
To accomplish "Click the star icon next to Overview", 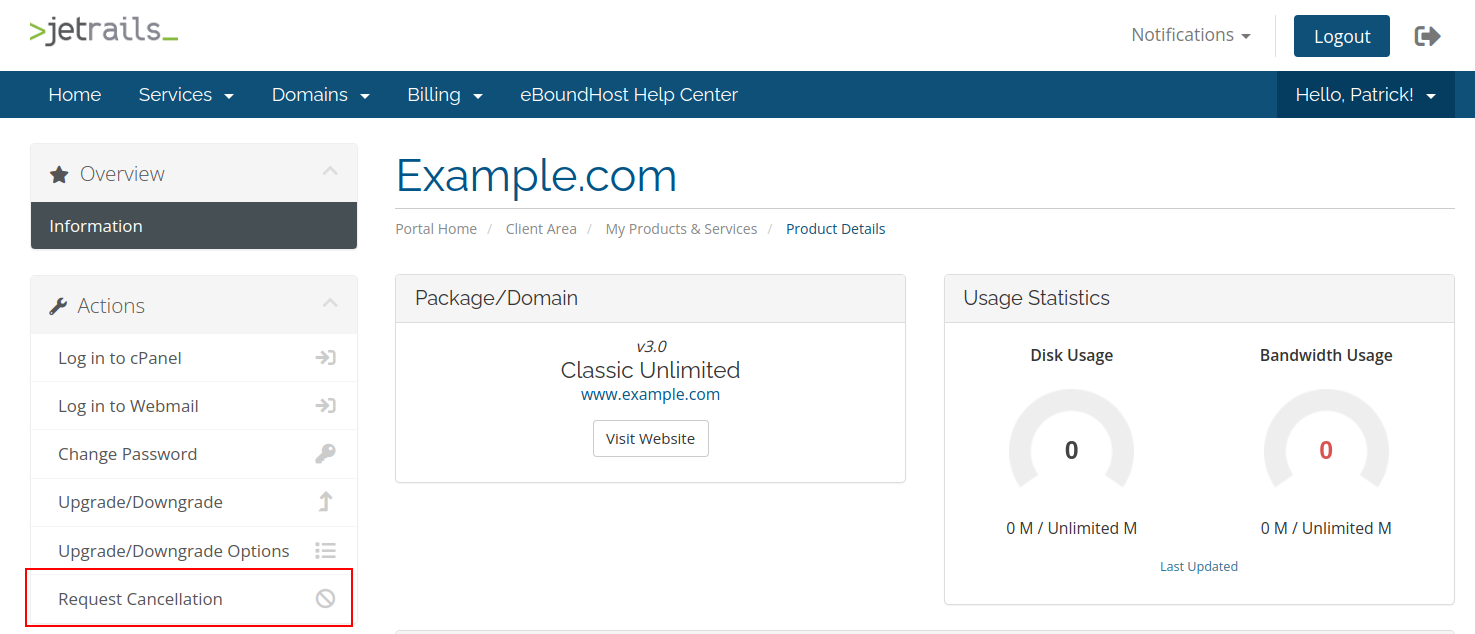I will point(59,174).
